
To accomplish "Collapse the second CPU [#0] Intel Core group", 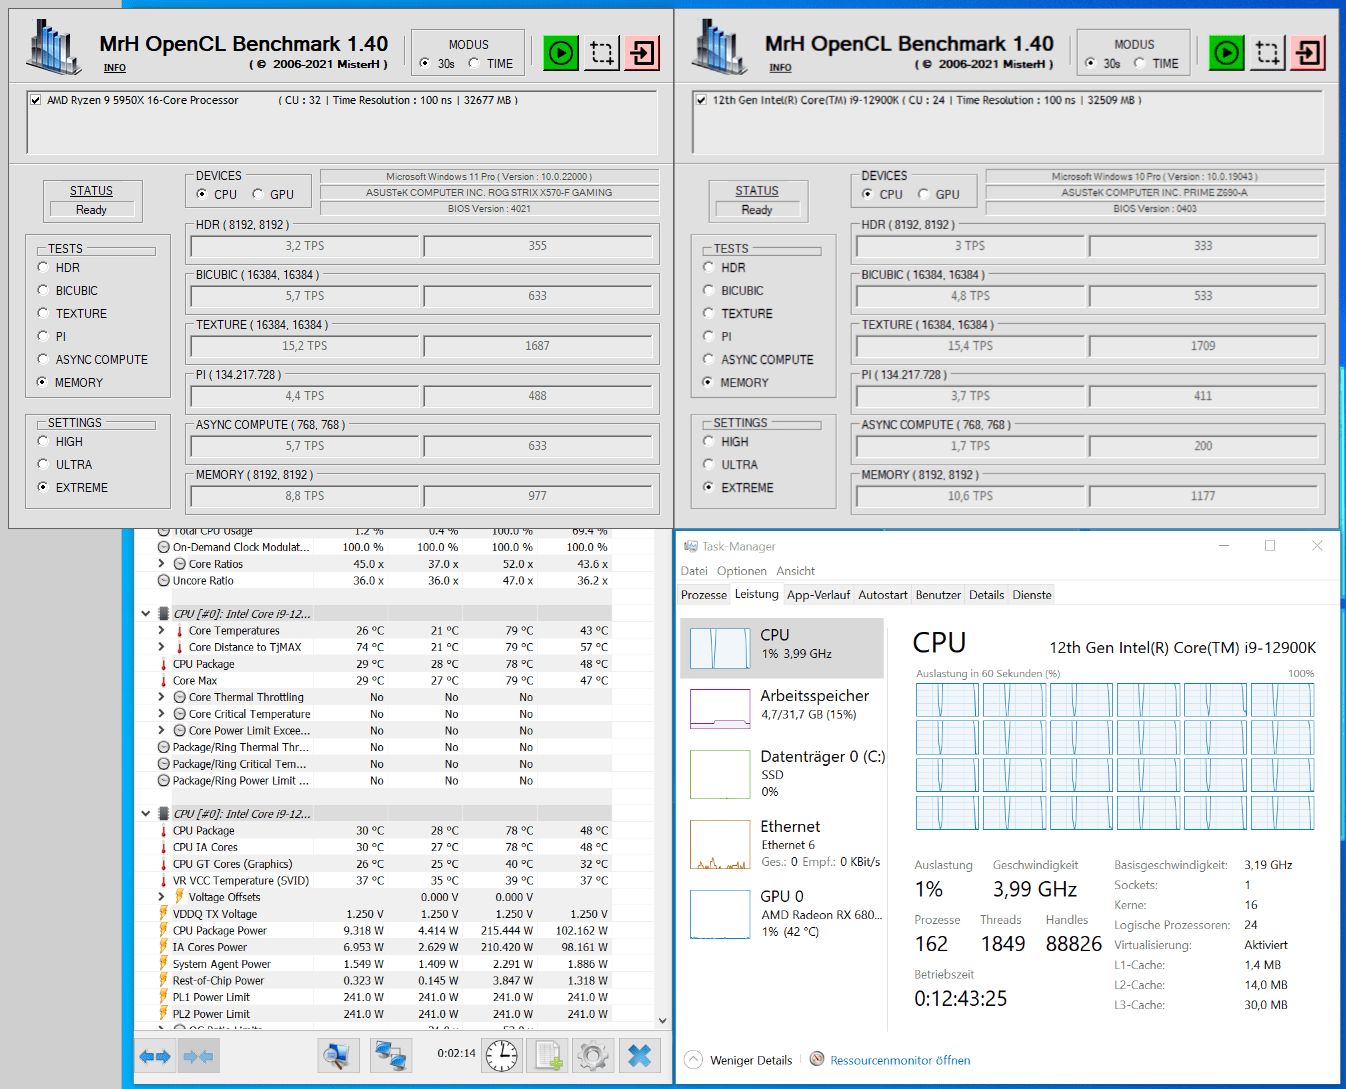I will [146, 814].
